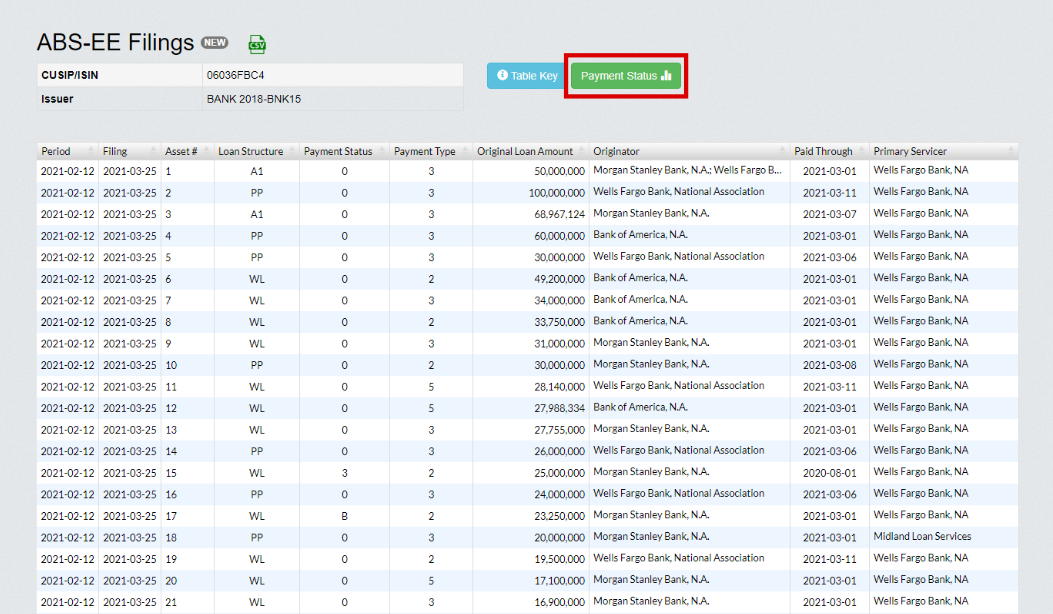Select the Midland Loan Services servicer cell

(922, 537)
